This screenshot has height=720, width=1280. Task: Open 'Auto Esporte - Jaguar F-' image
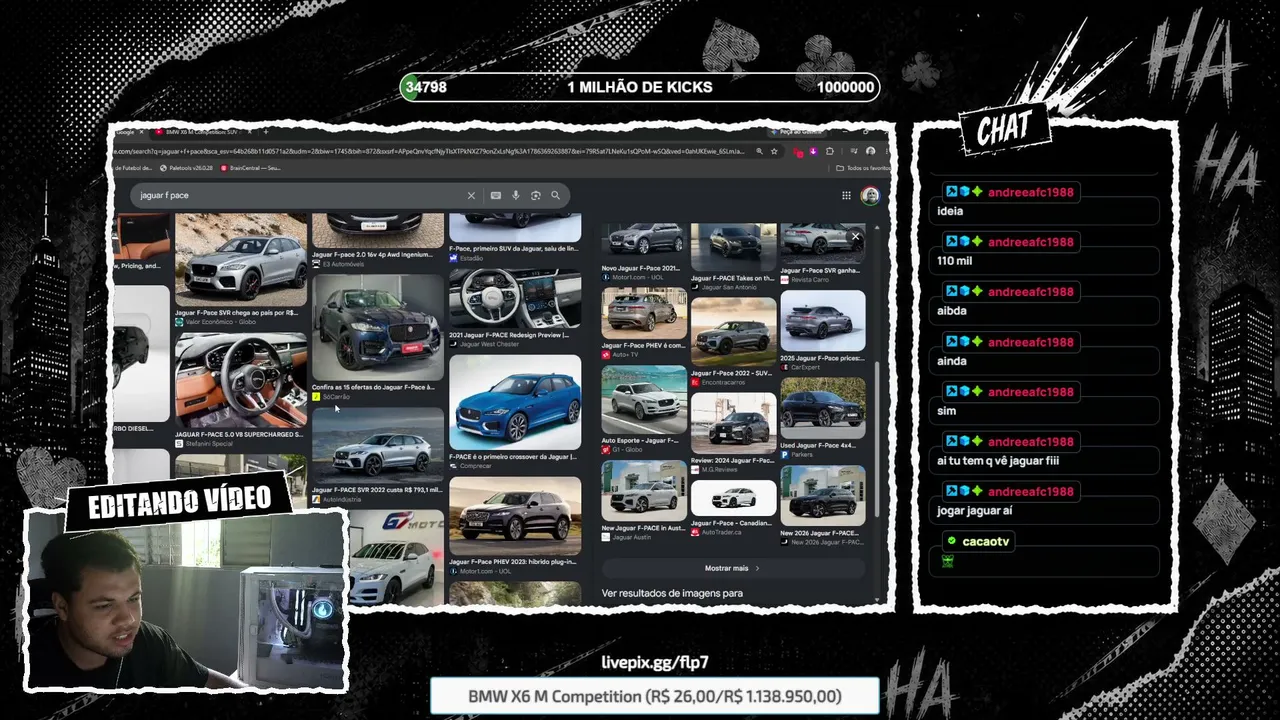coord(644,399)
